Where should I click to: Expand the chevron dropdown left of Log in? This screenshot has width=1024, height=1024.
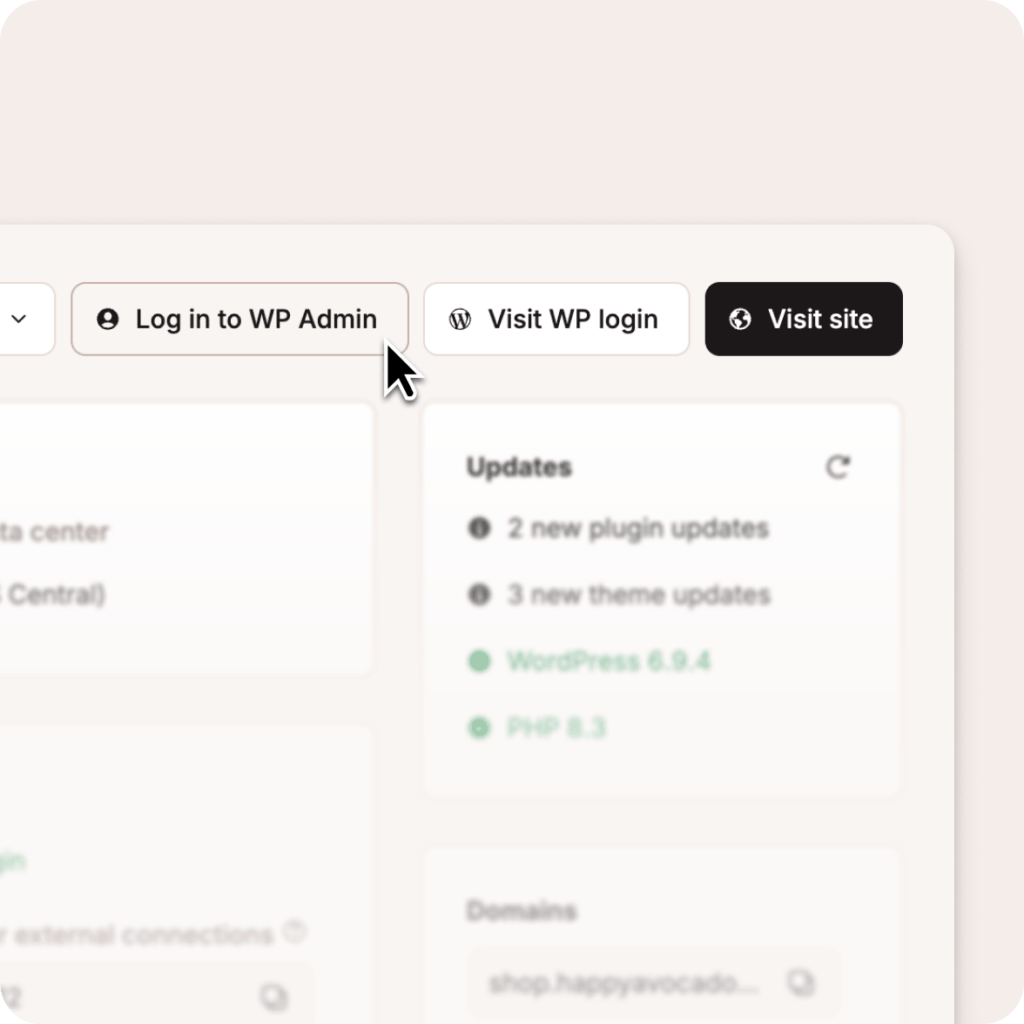click(19, 319)
